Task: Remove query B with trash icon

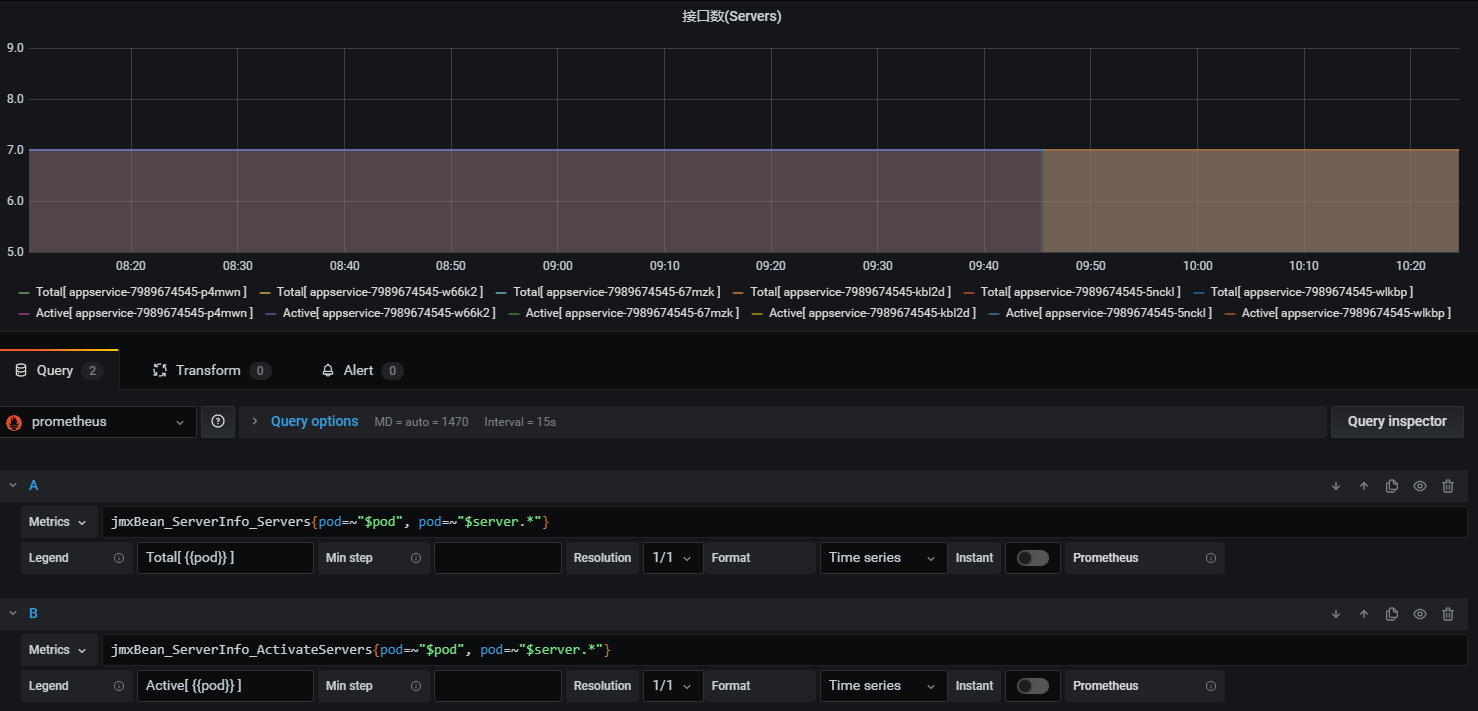Action: pyautogui.click(x=1448, y=614)
